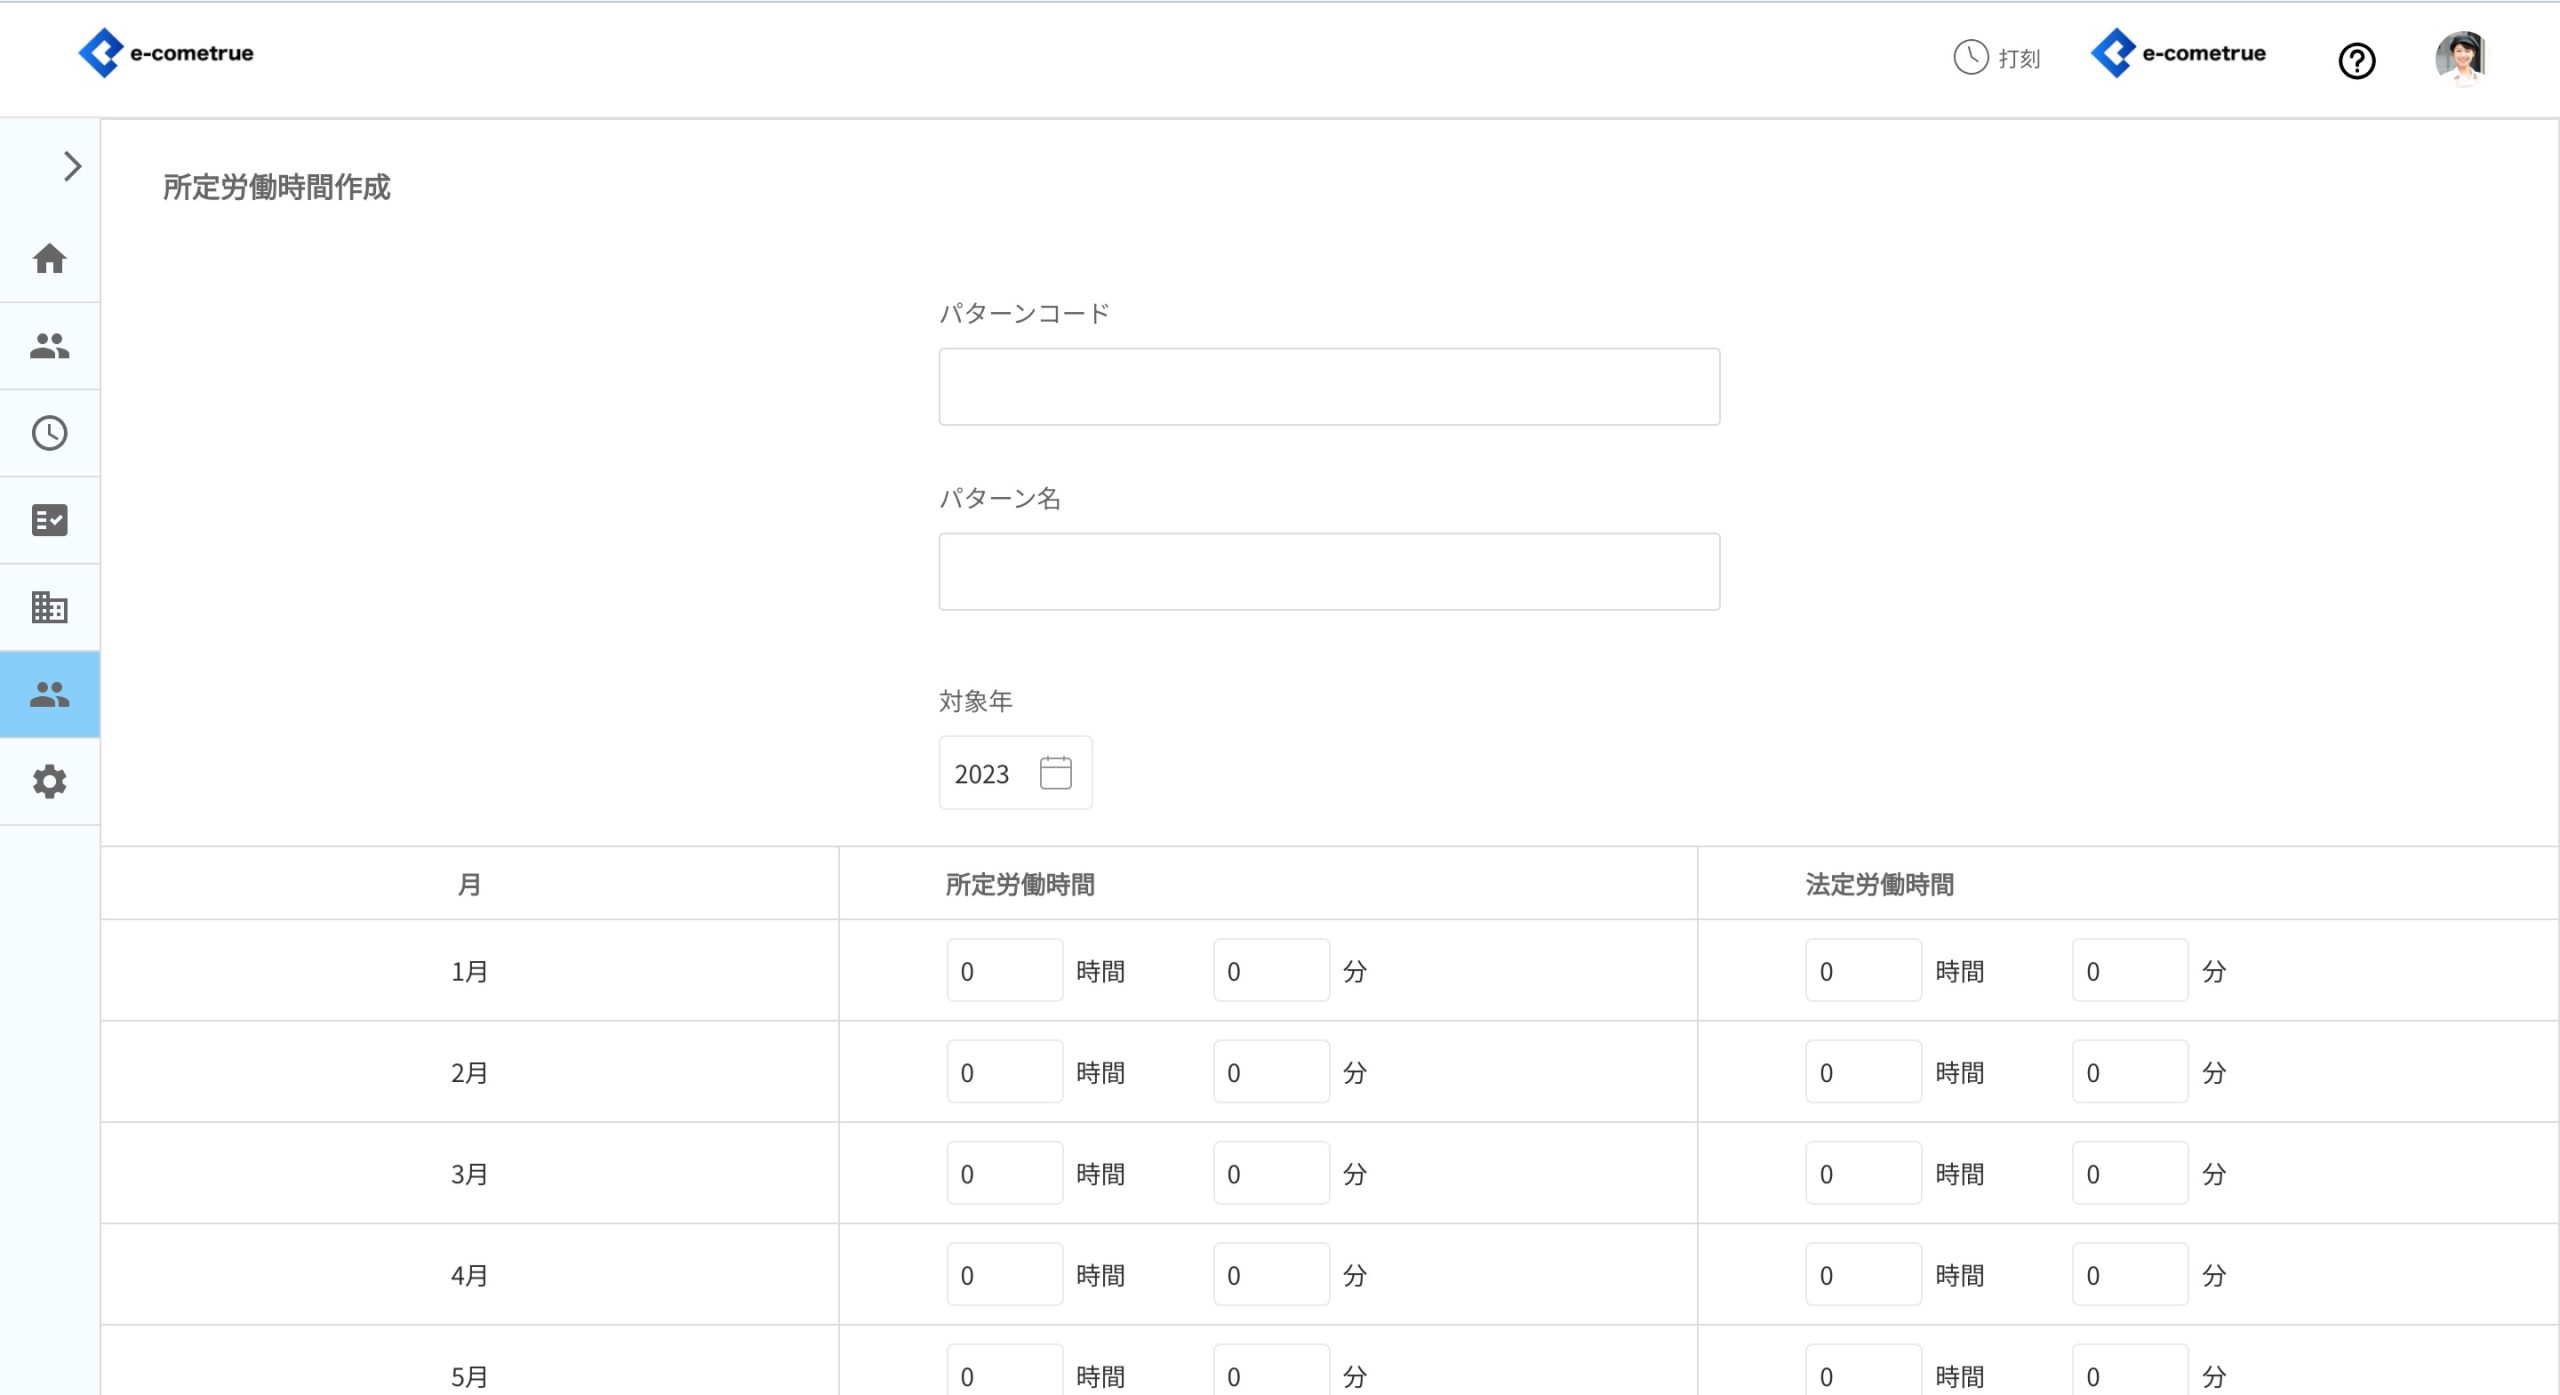This screenshot has width=2560, height=1395.
Task: Open the home icon in sidebar
Action: pyautogui.click(x=49, y=259)
